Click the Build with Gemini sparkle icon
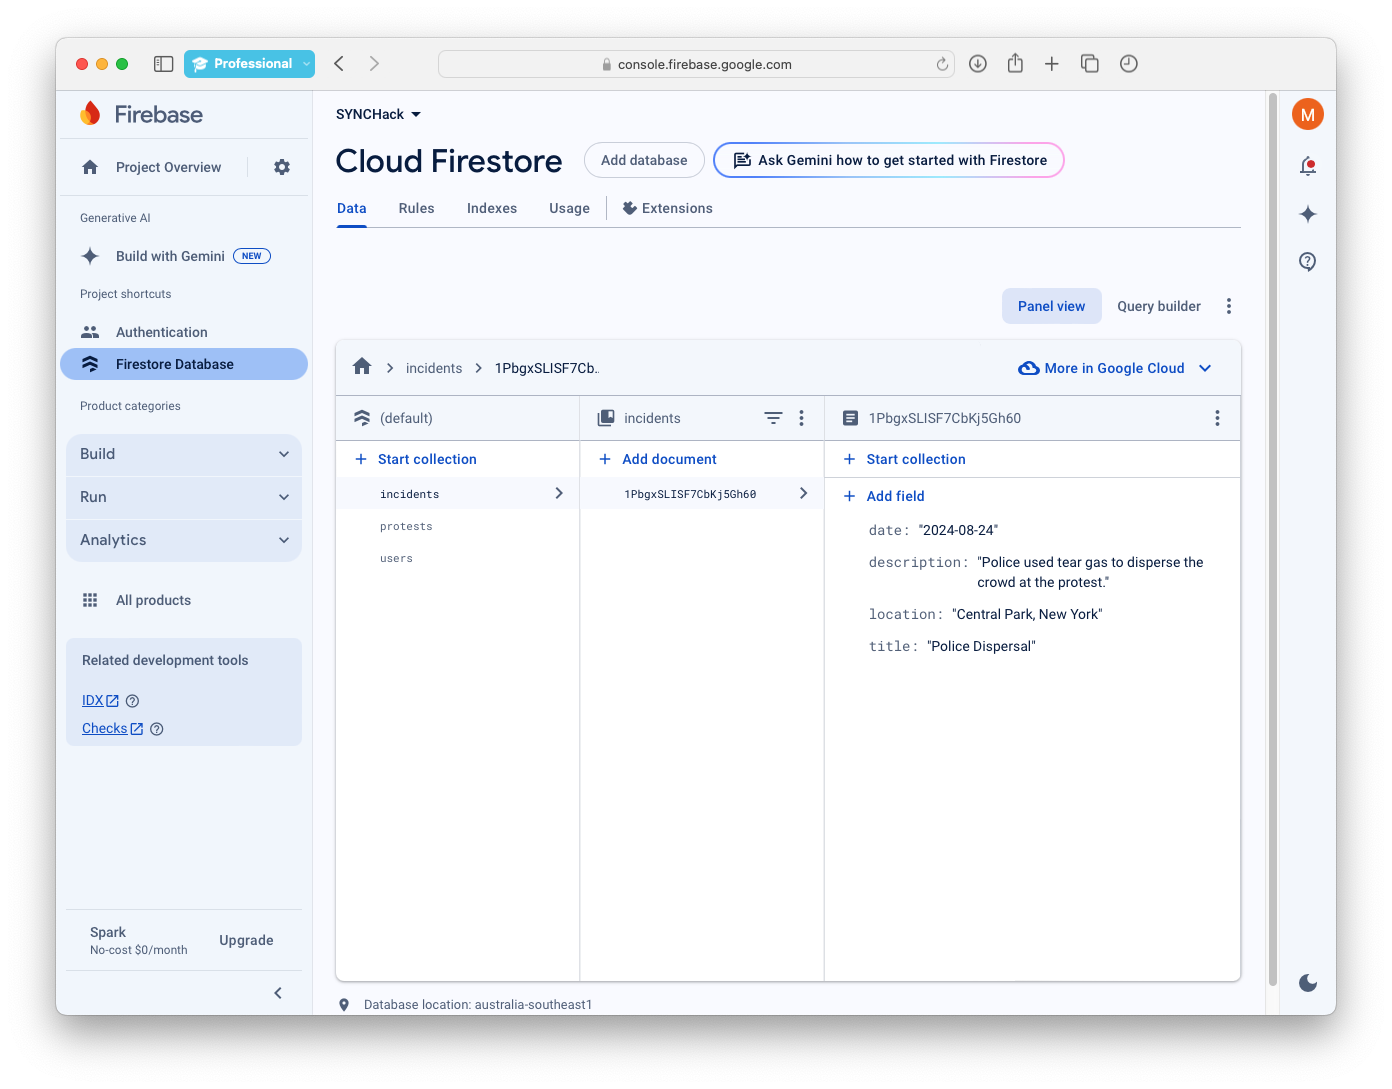The height and width of the screenshot is (1089, 1392). pos(90,256)
